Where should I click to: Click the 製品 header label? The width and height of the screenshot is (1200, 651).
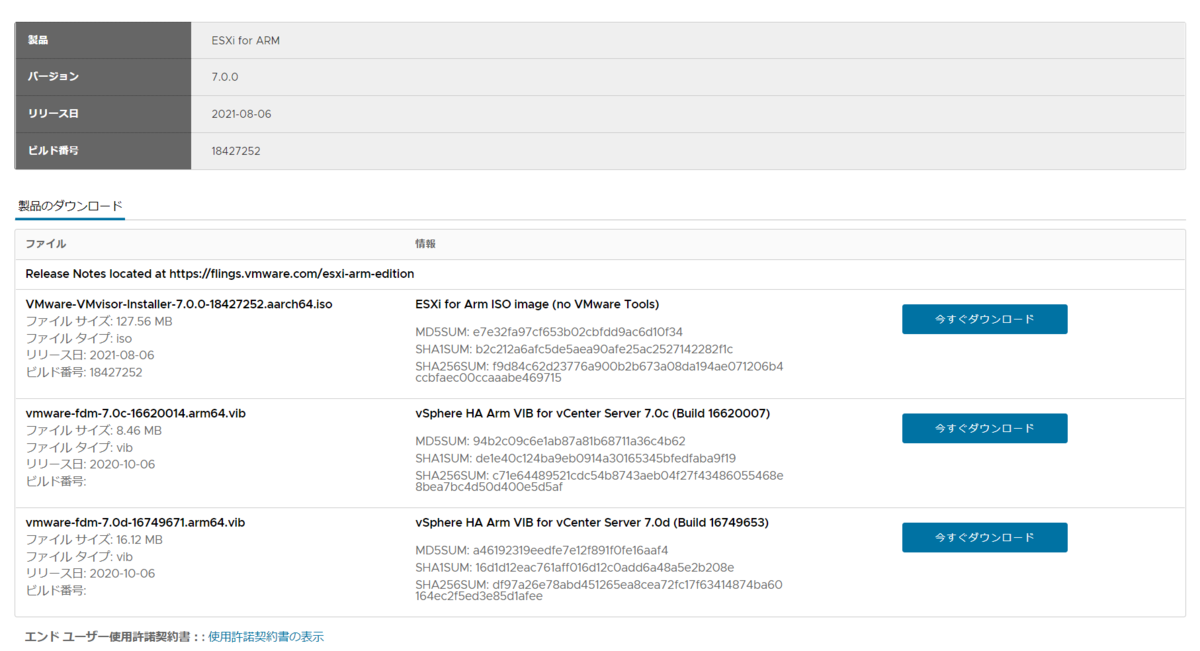click(38, 40)
